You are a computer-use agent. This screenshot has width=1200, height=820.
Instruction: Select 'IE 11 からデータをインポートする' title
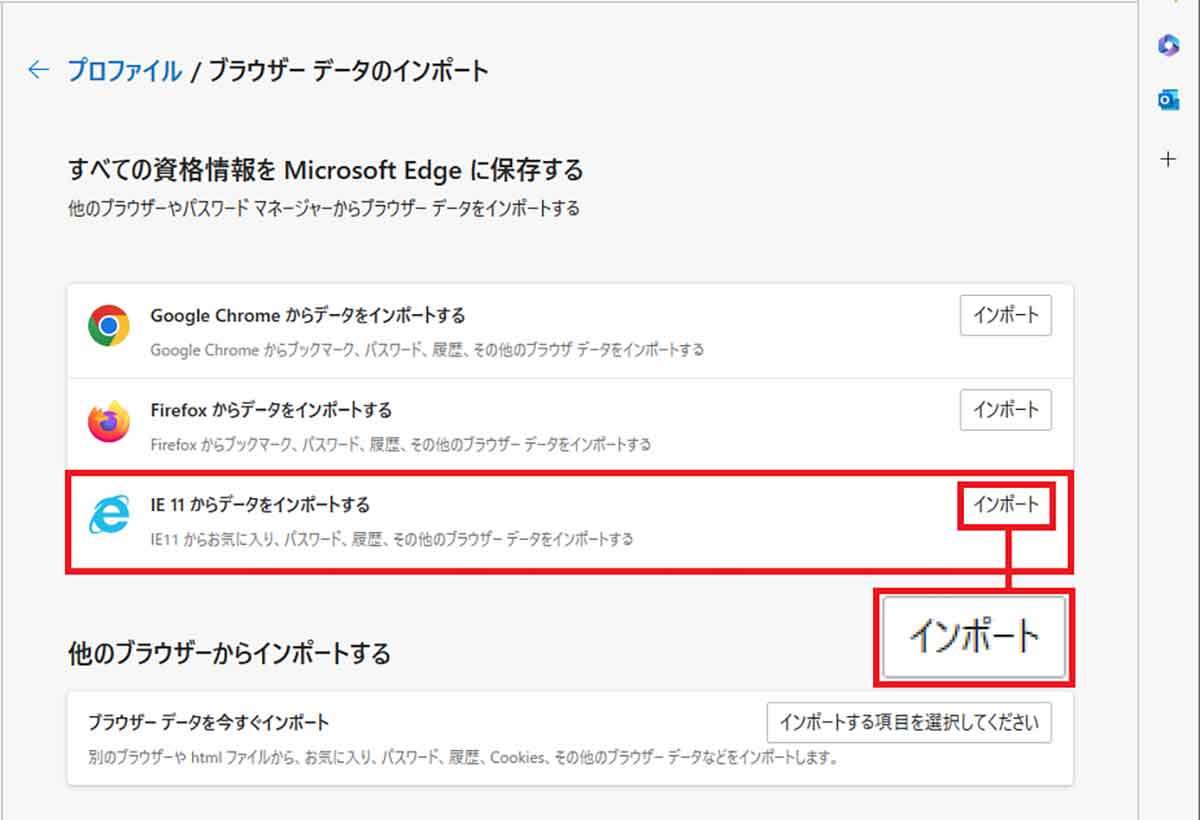(260, 505)
